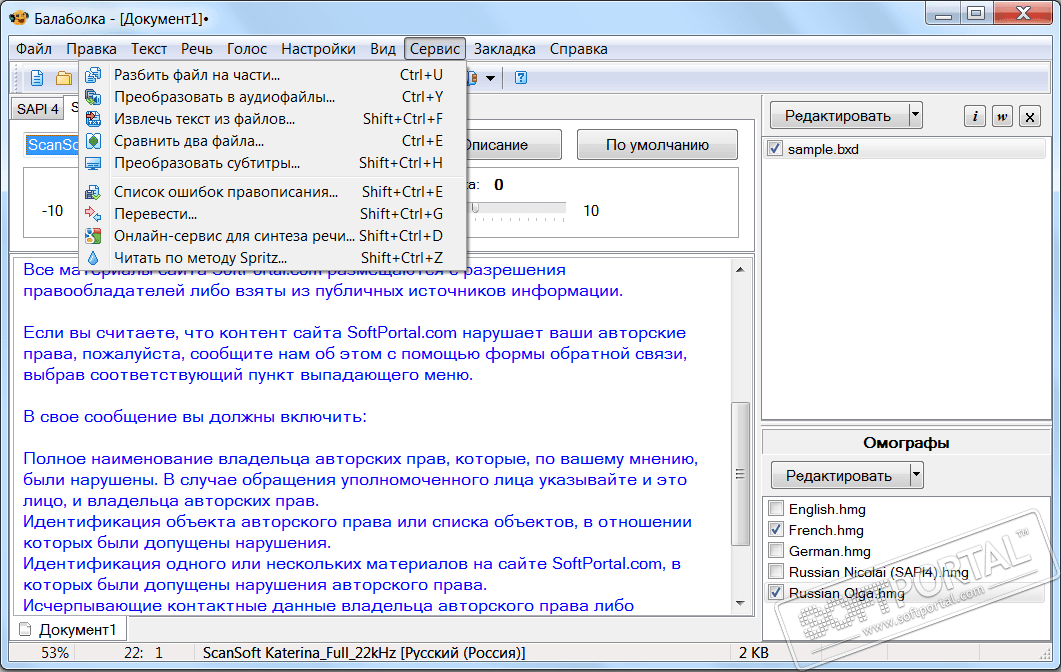Click the Омографы Редактировать button
Screen dimensions: 1061x672
click(838, 475)
